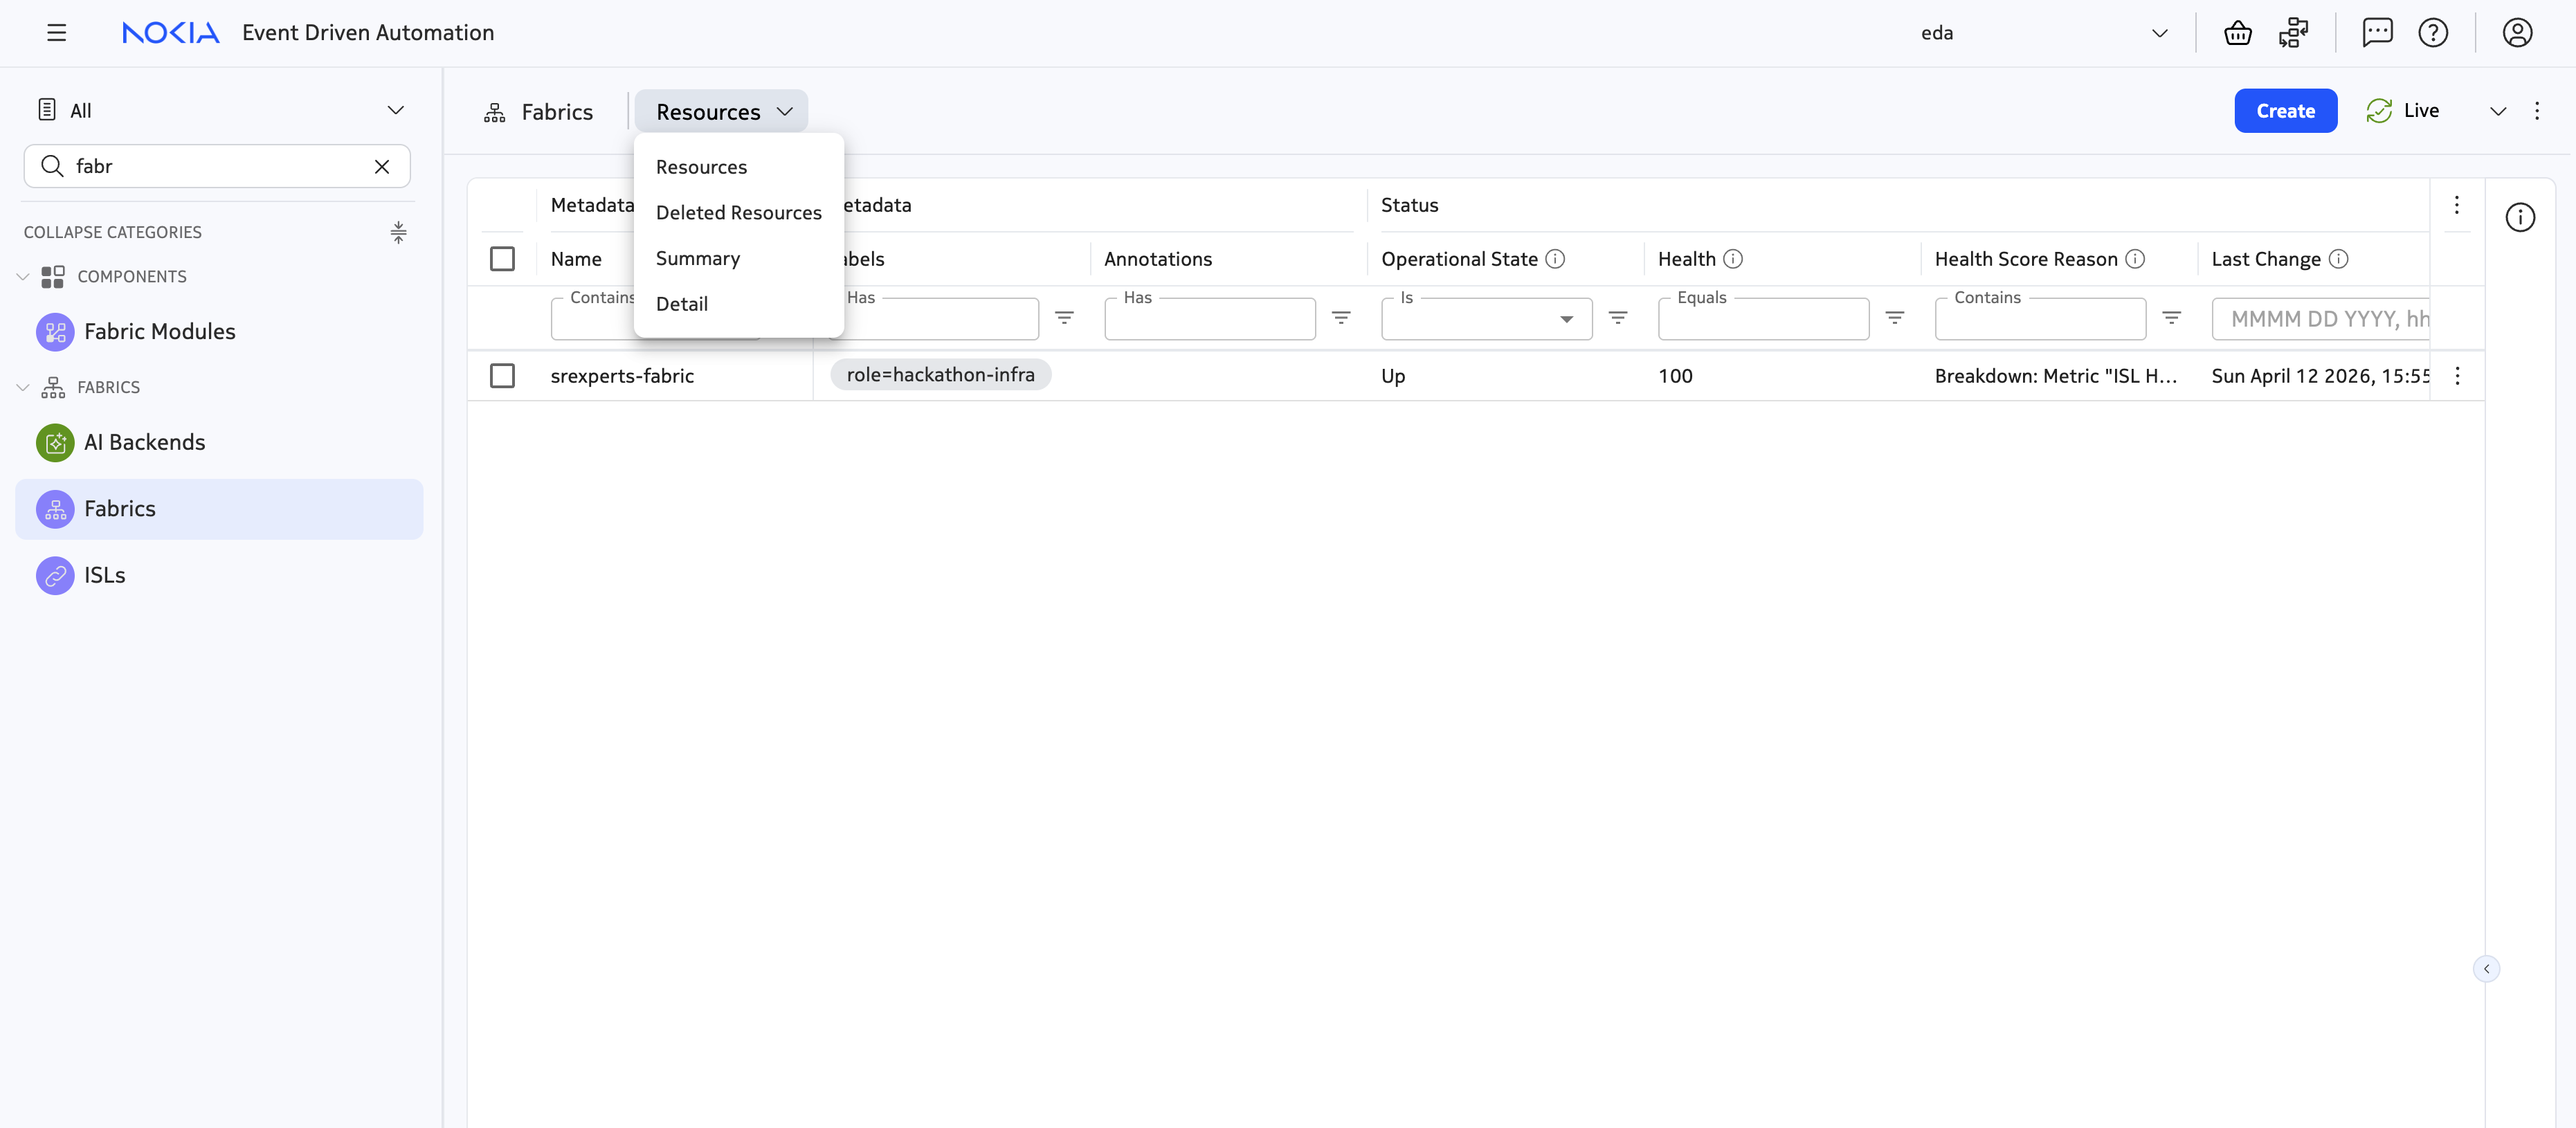Screen dimensions: 2576x1128
Task: Click the Create button
Action: (x=2285, y=111)
